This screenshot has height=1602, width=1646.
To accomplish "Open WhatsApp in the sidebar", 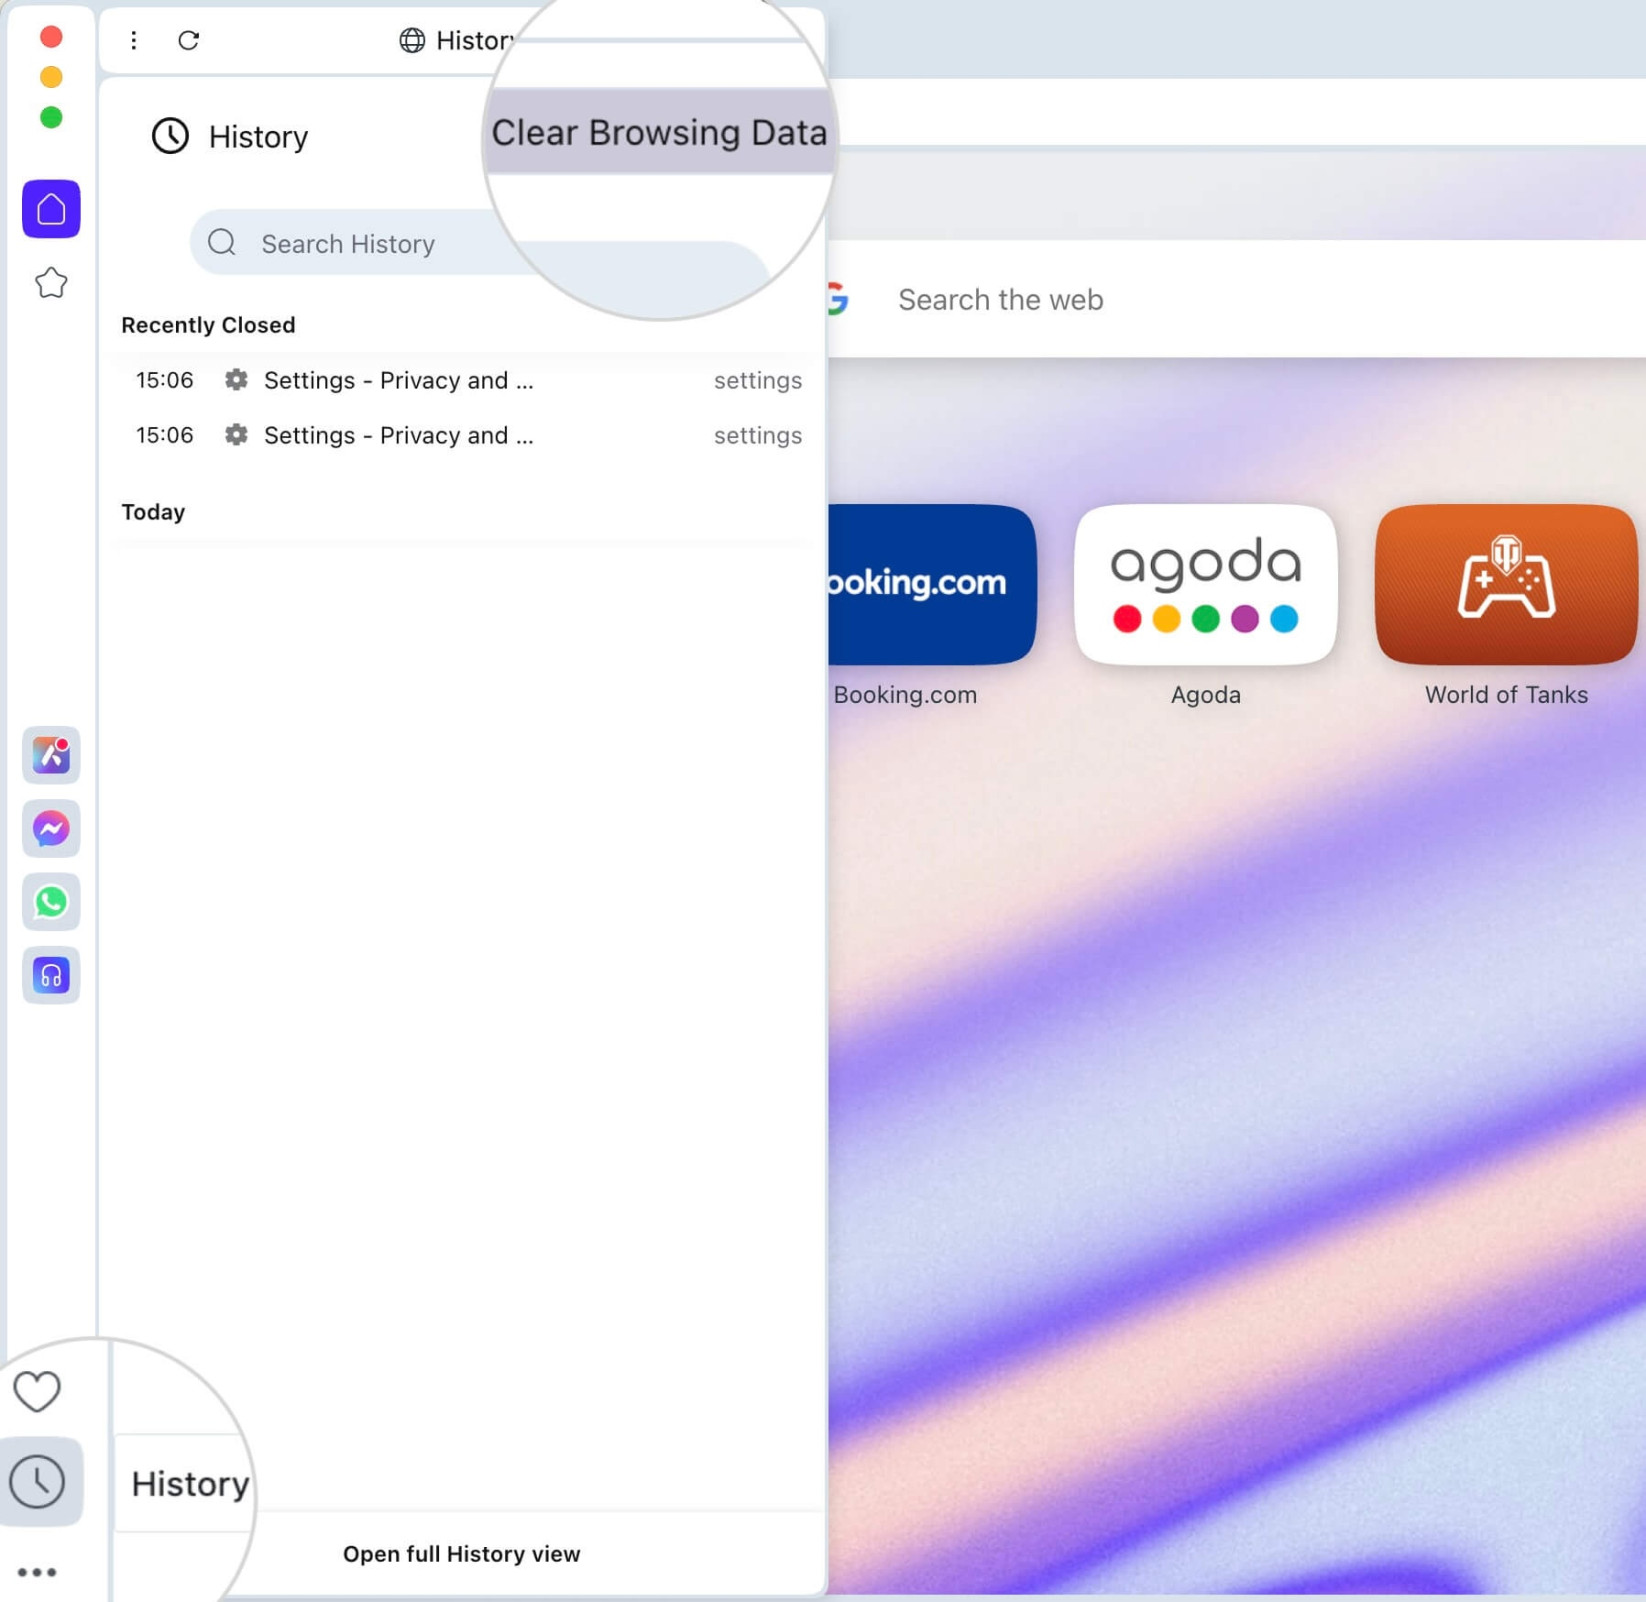I will tap(51, 902).
